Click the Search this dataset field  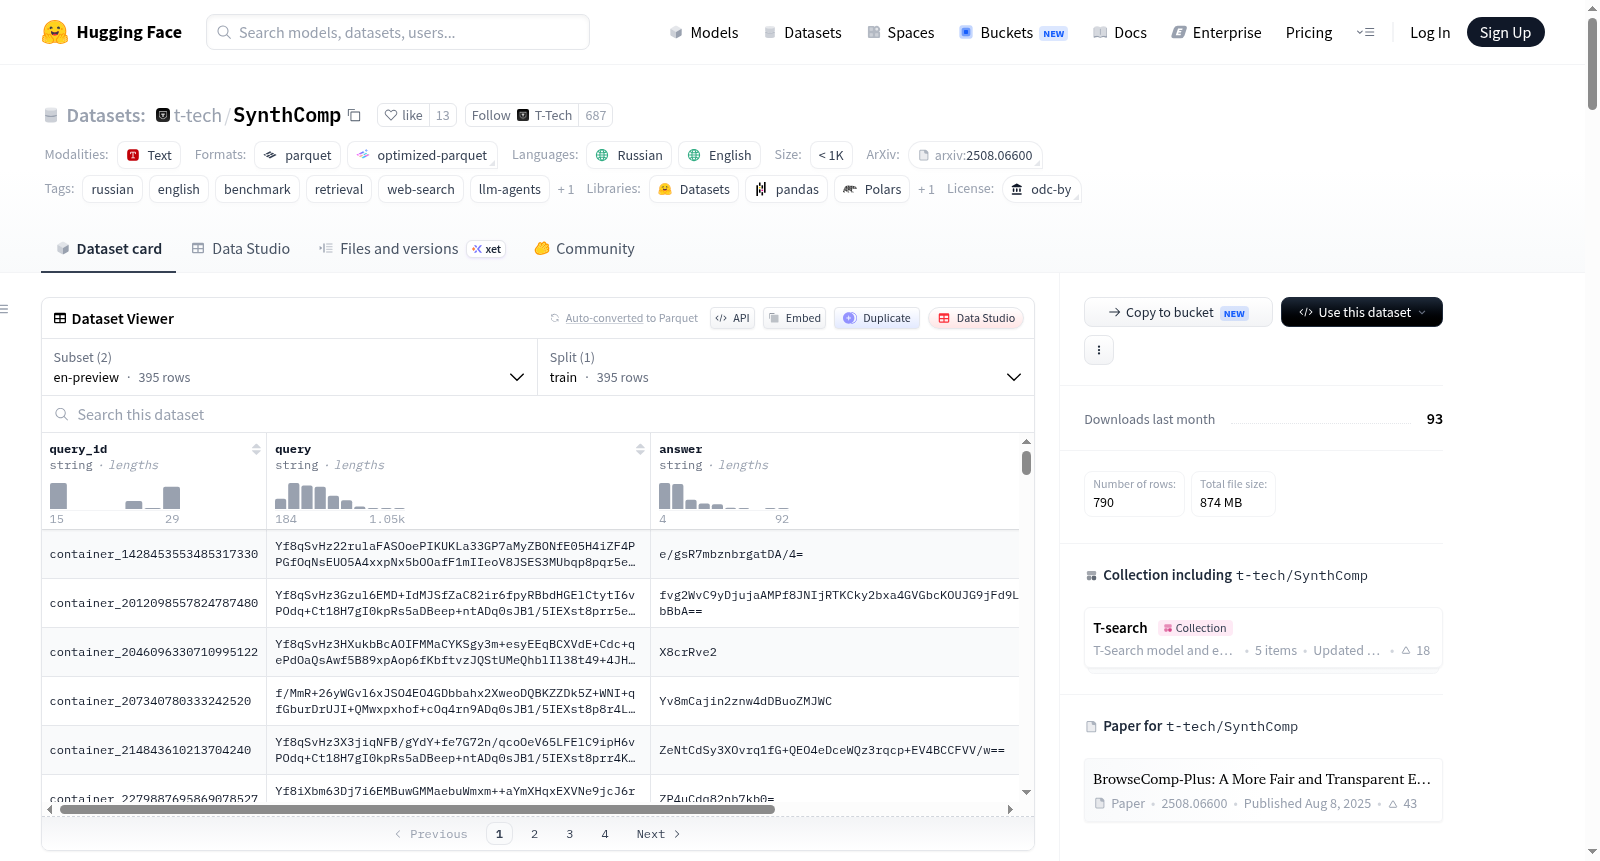click(538, 415)
